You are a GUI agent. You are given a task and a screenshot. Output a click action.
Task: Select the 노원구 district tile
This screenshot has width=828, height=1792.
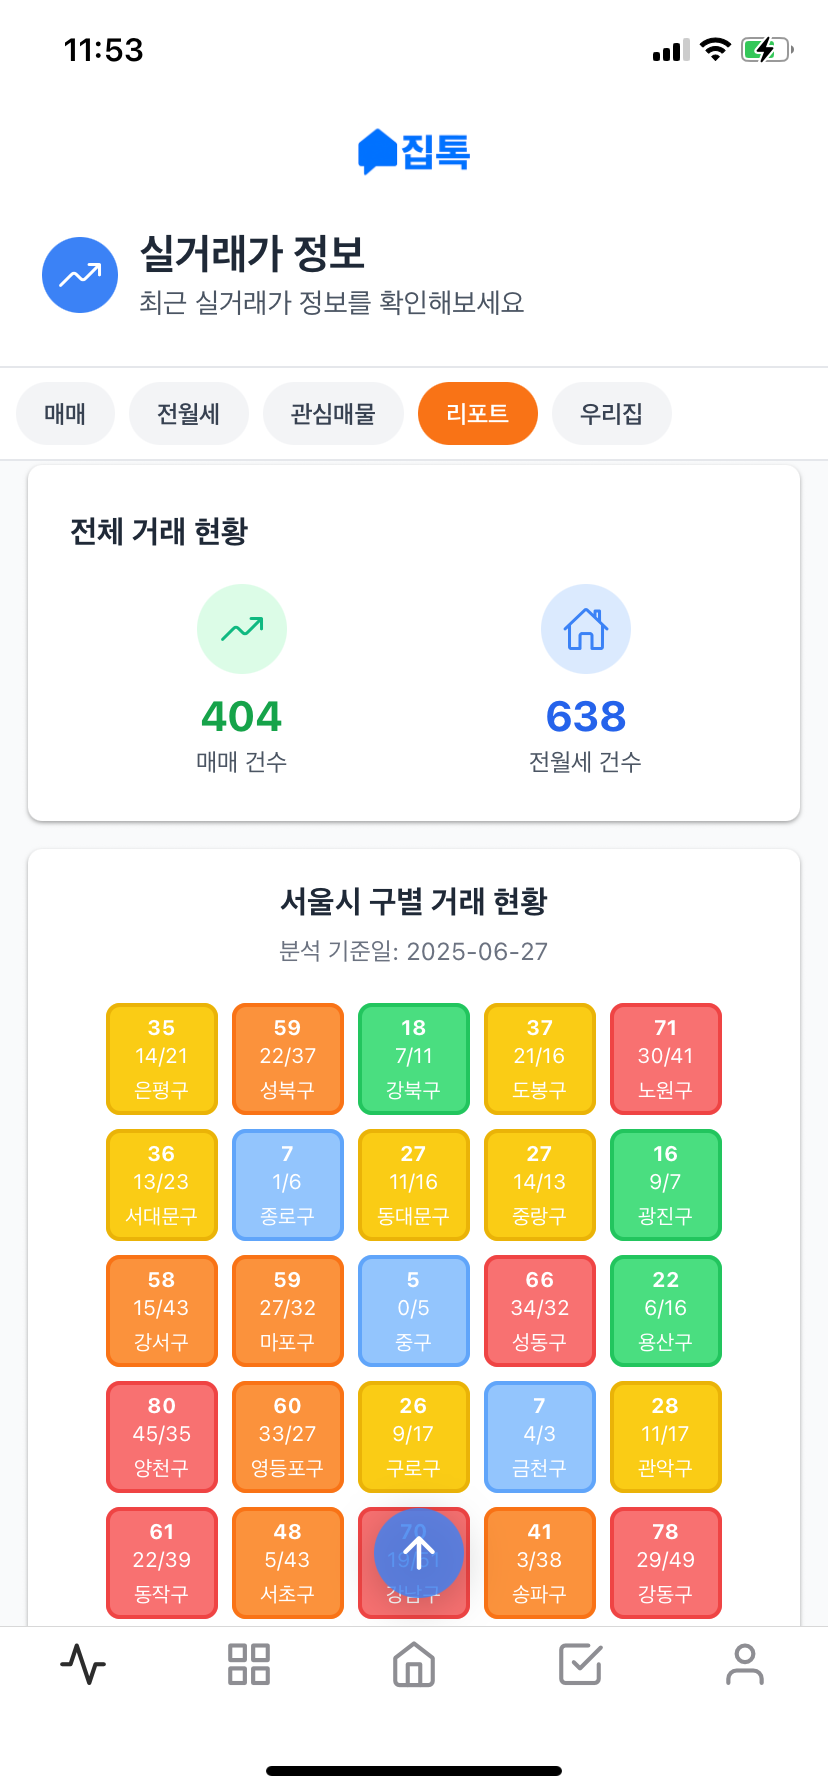tap(666, 1059)
